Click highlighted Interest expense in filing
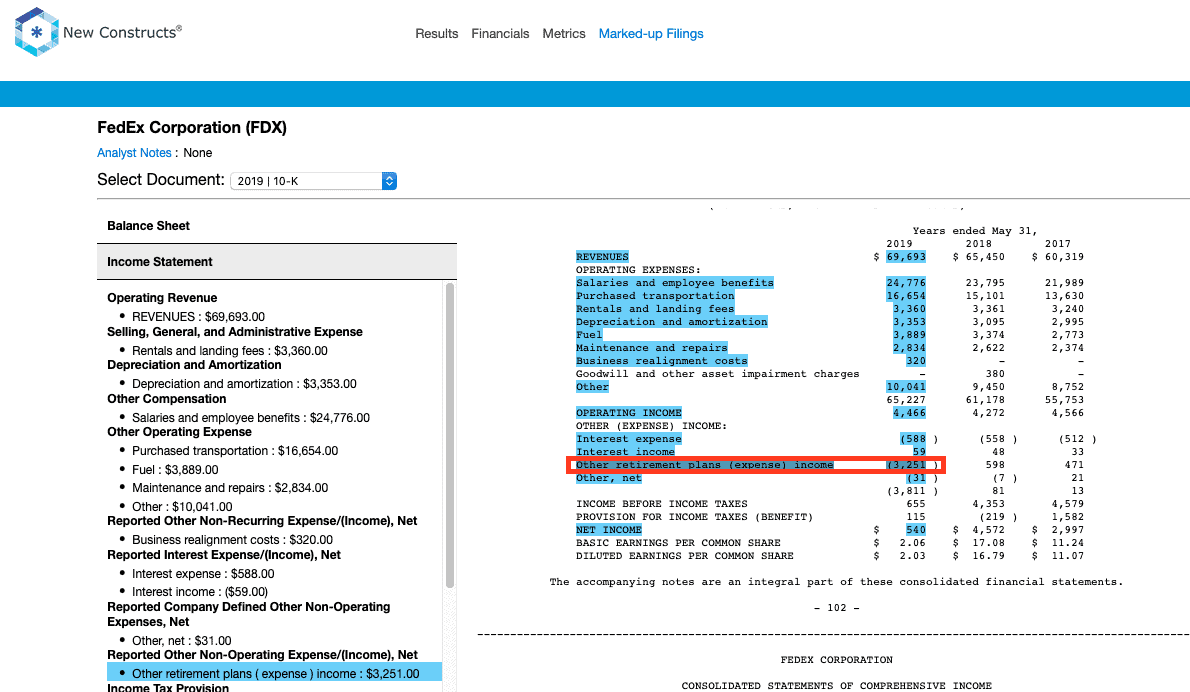Image resolution: width=1190 pixels, height=692 pixels. [x=628, y=439]
